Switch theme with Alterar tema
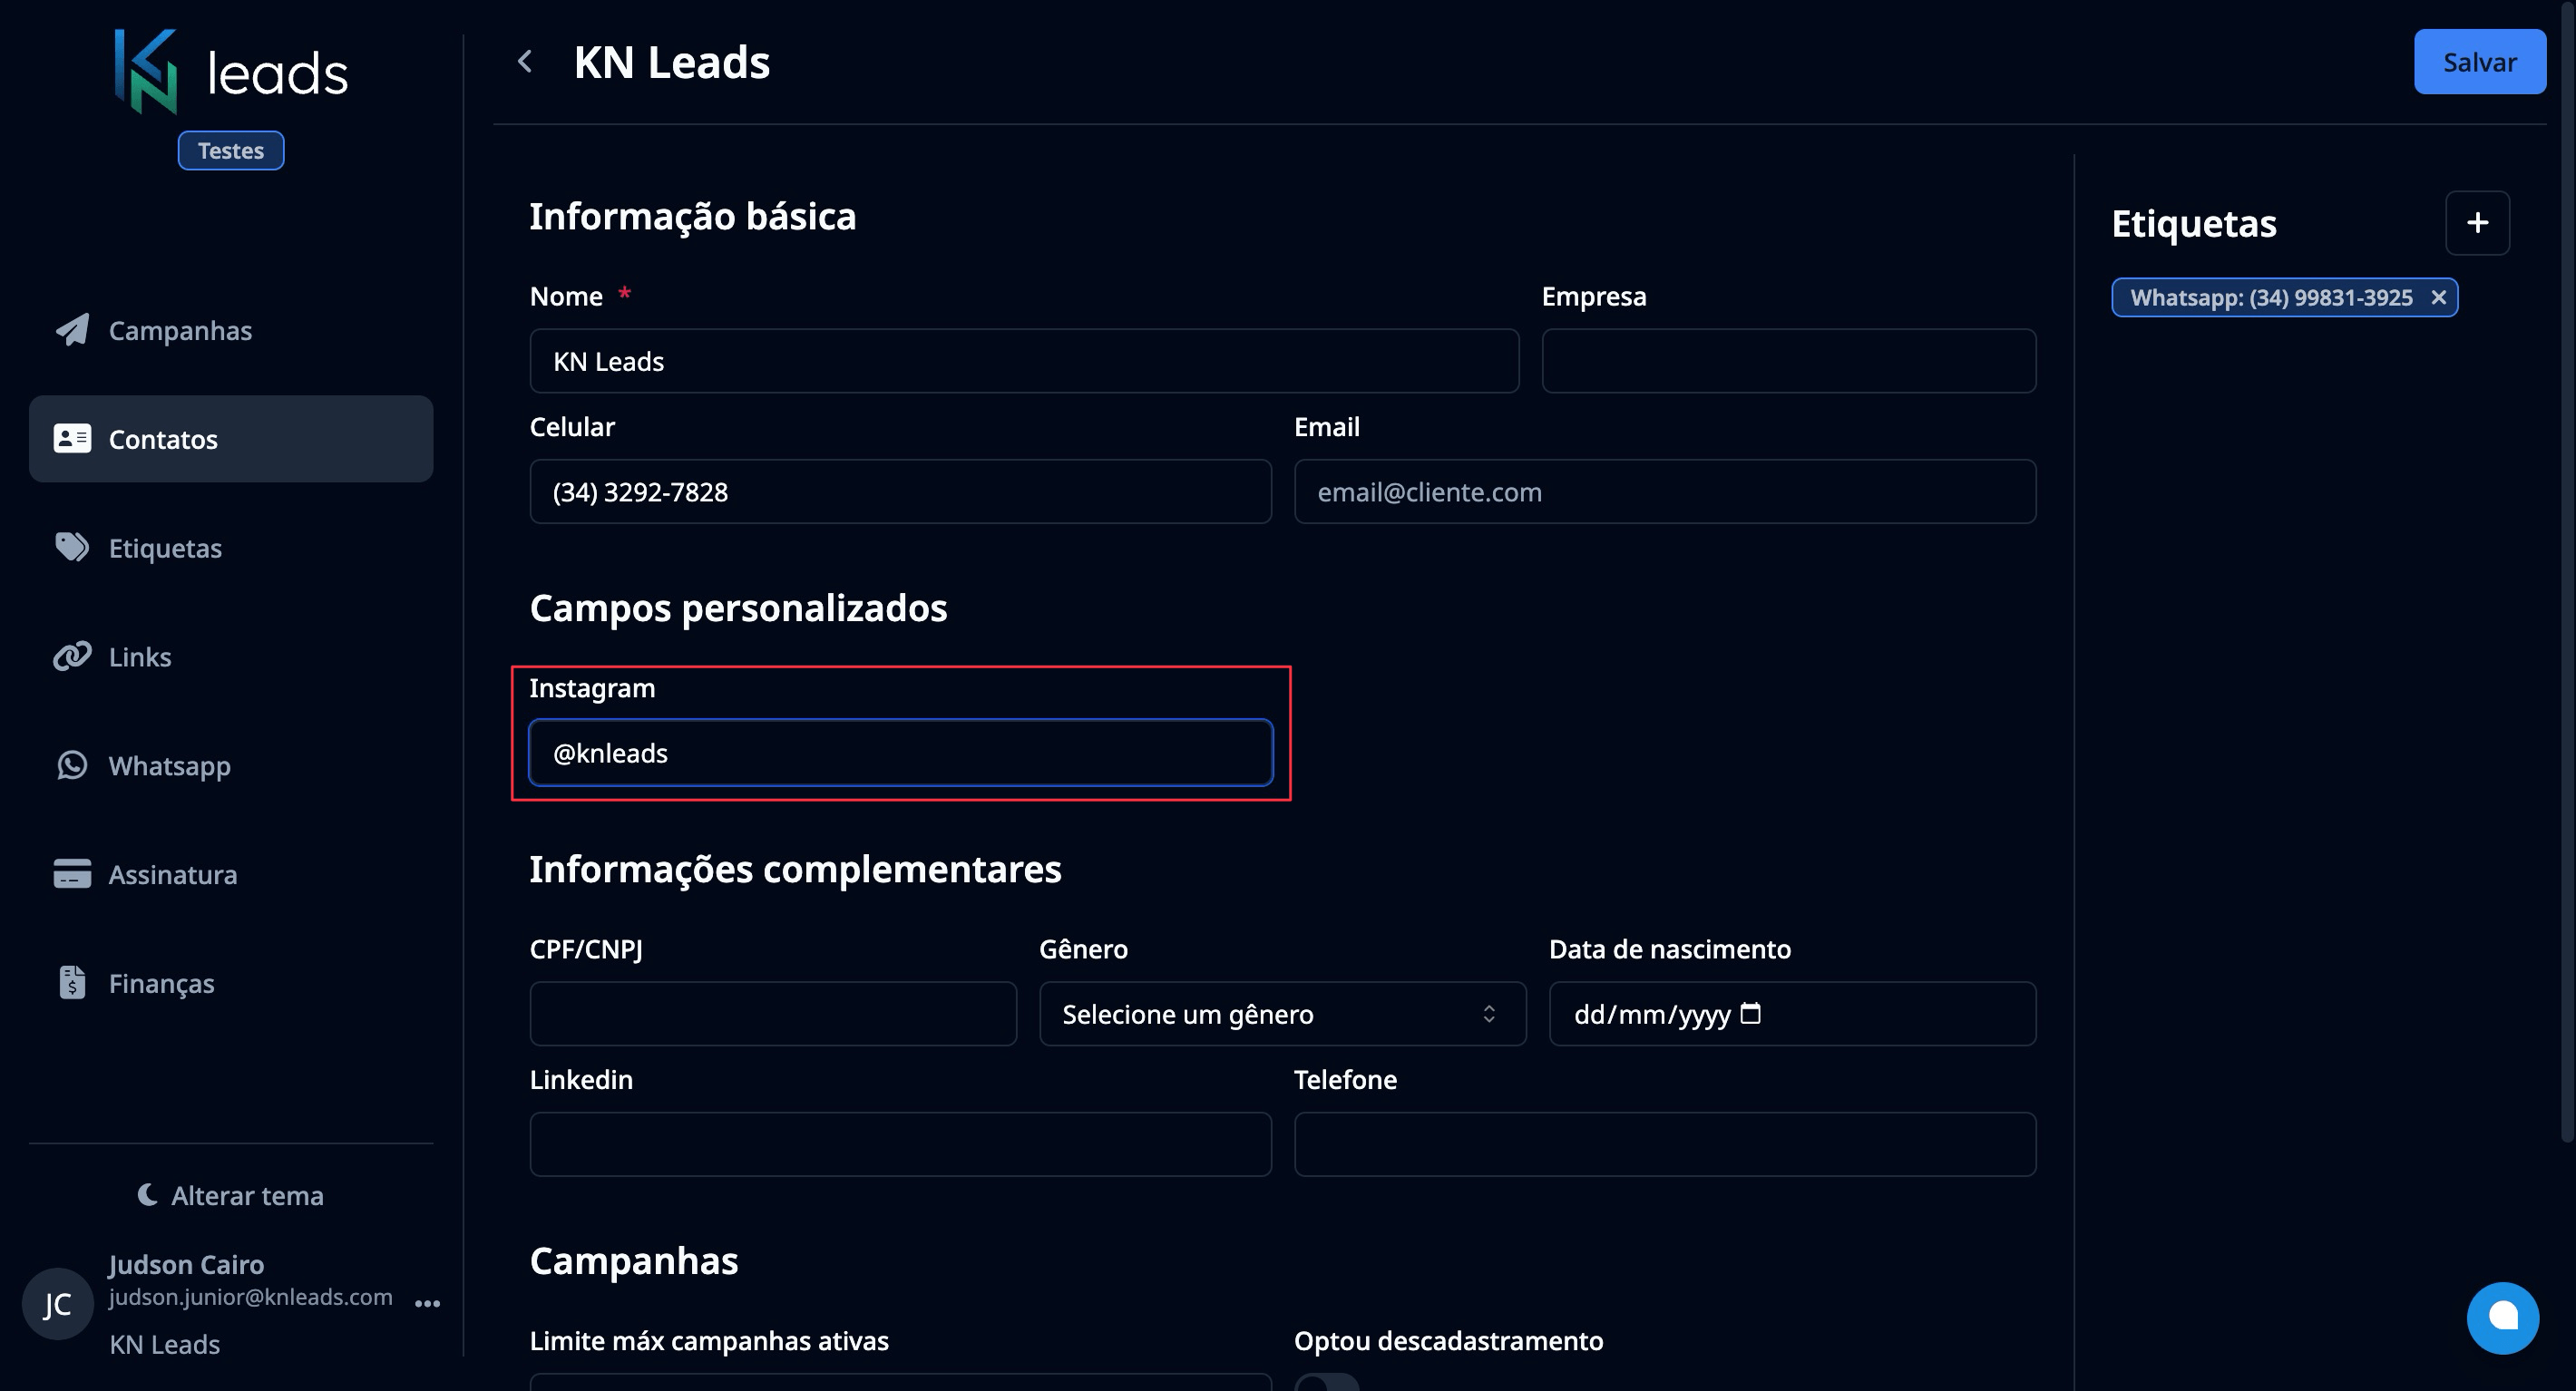Screen dimensions: 2576x1391 [x=231, y=1195]
